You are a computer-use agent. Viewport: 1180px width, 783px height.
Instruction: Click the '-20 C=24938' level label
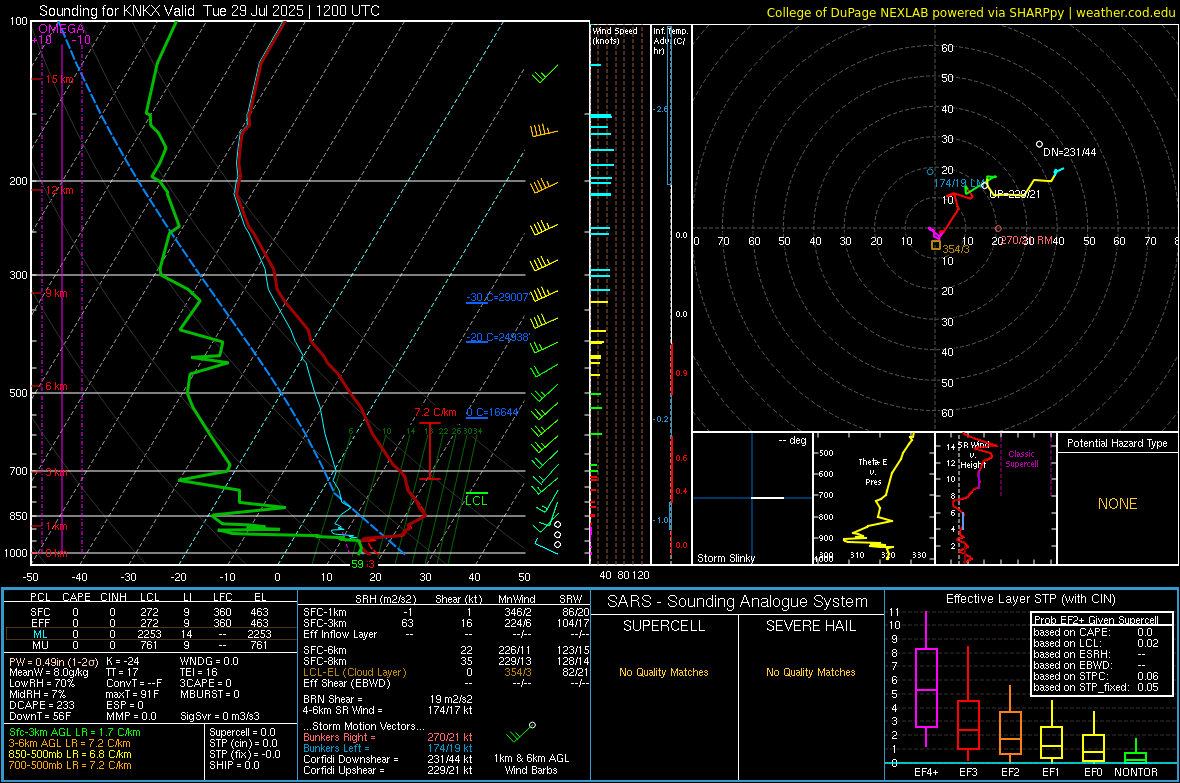497,337
